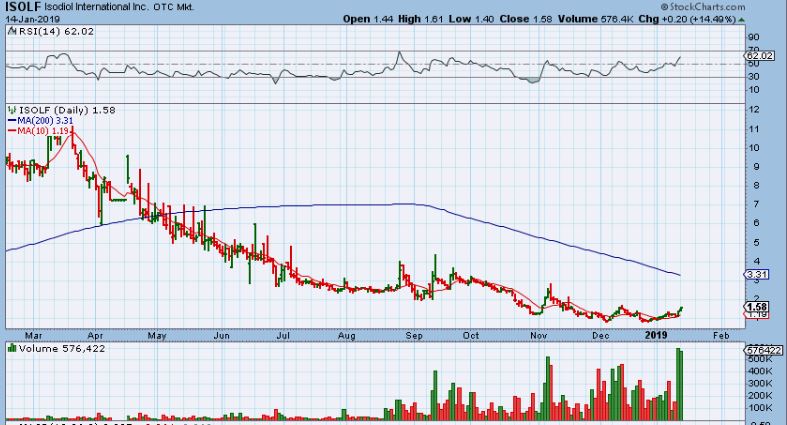Click the MA(10) 1.19 legend entry
This screenshot has height=425, width=787.
click(x=43, y=131)
